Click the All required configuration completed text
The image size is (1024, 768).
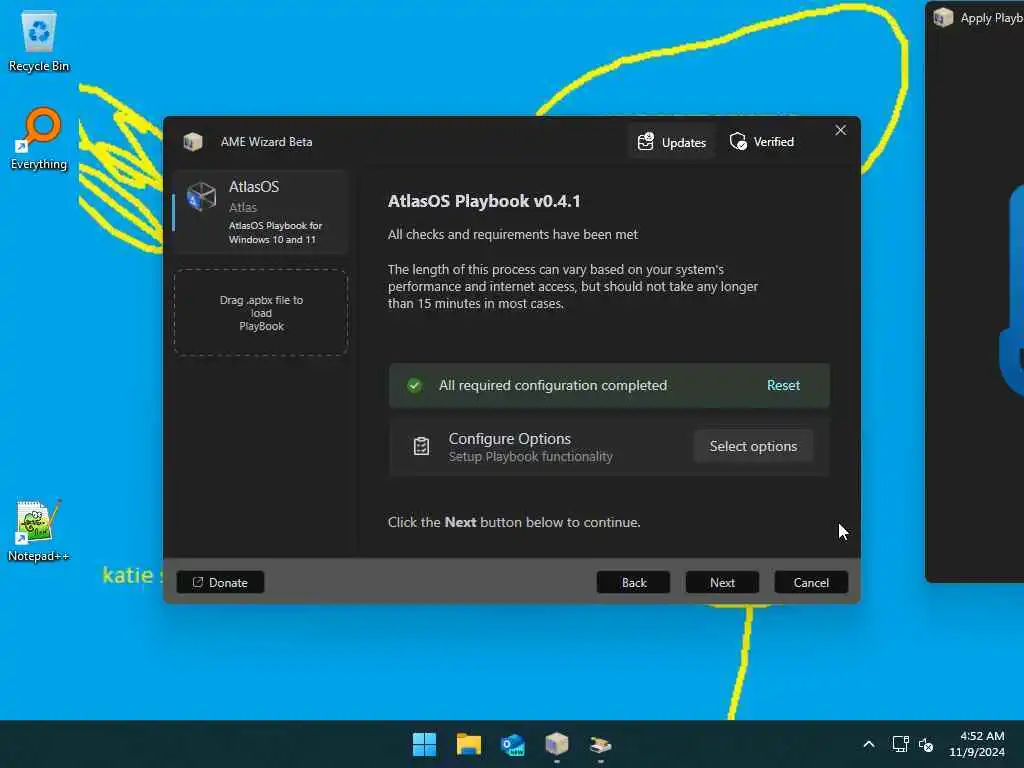[553, 385]
